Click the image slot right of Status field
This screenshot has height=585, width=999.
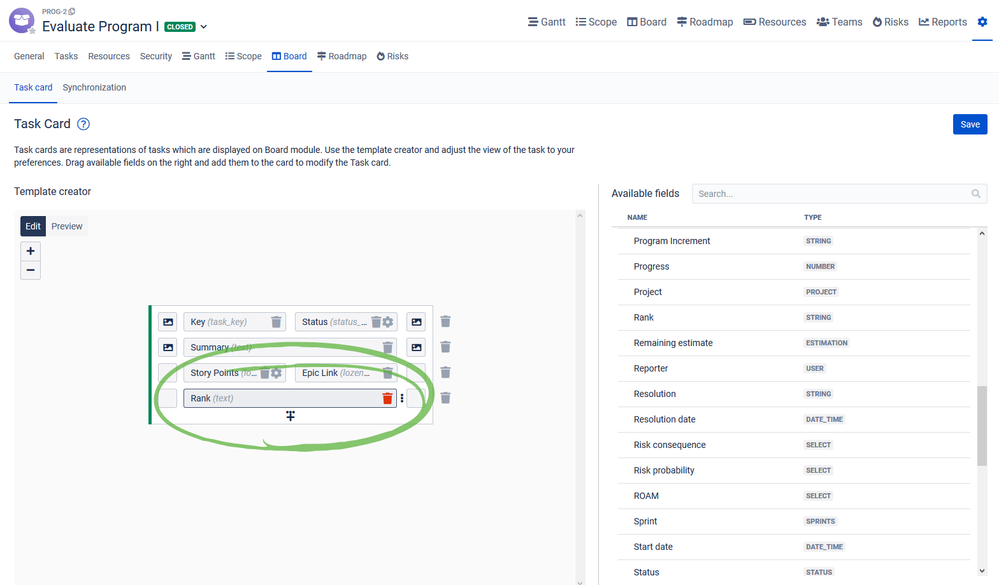pyautogui.click(x=416, y=322)
